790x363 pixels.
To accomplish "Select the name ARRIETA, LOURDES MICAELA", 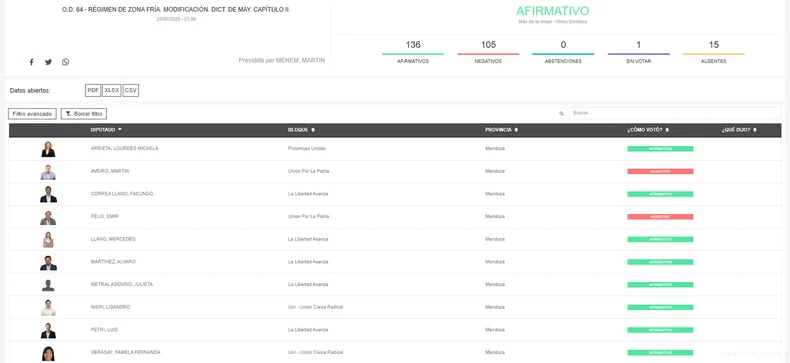I will click(x=124, y=149).
